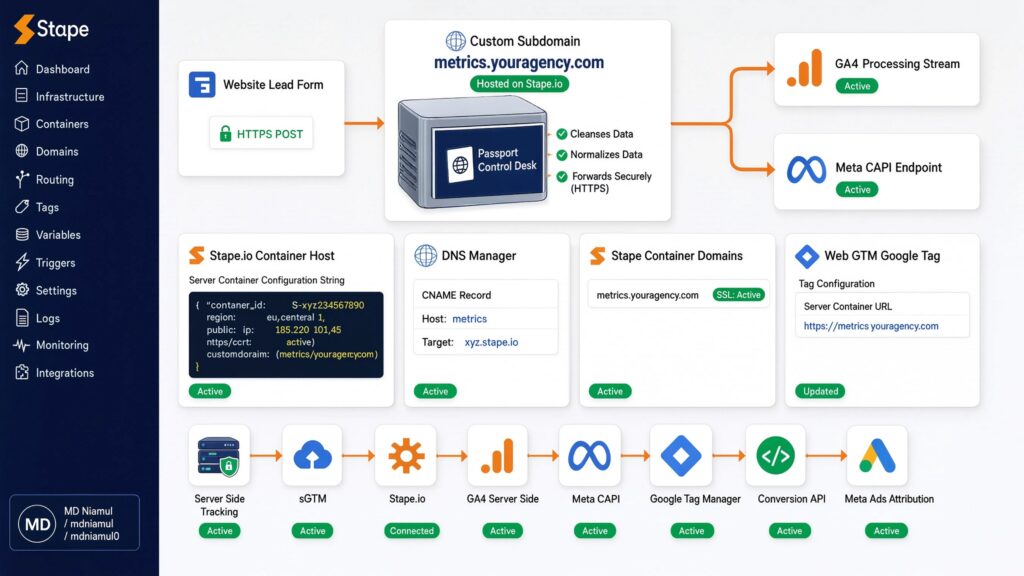Click the GA4 Server Side chart icon
The width and height of the screenshot is (1024, 576).
pyautogui.click(x=498, y=455)
